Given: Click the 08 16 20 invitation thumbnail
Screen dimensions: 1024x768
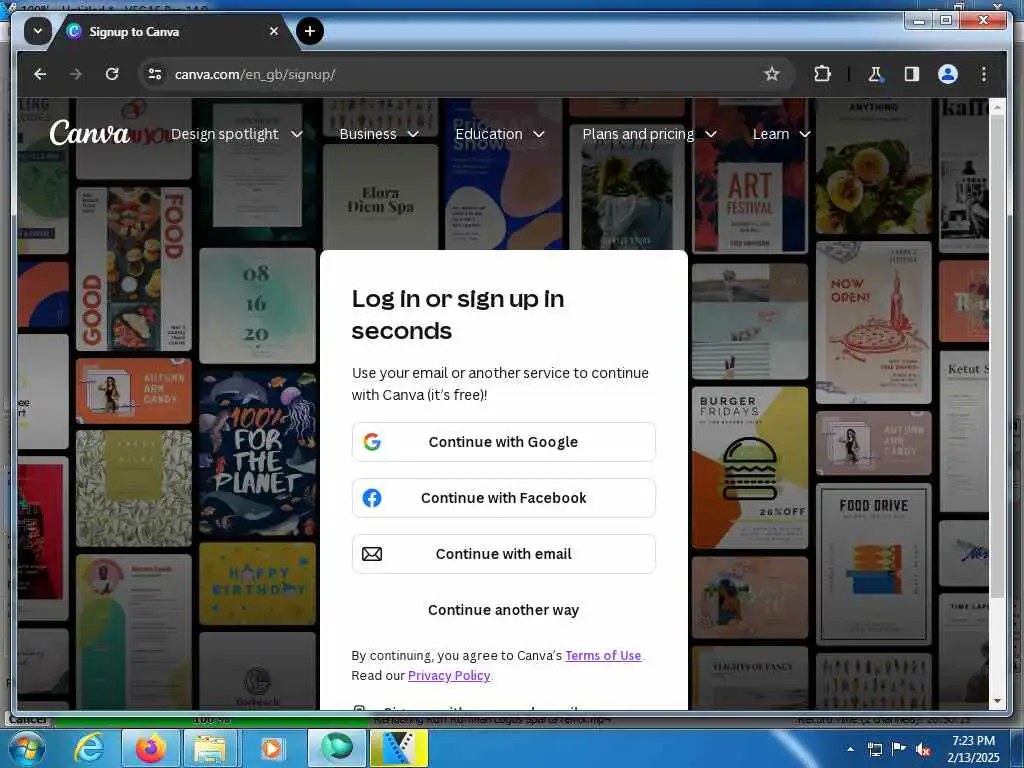Looking at the screenshot, I should pyautogui.click(x=257, y=305).
